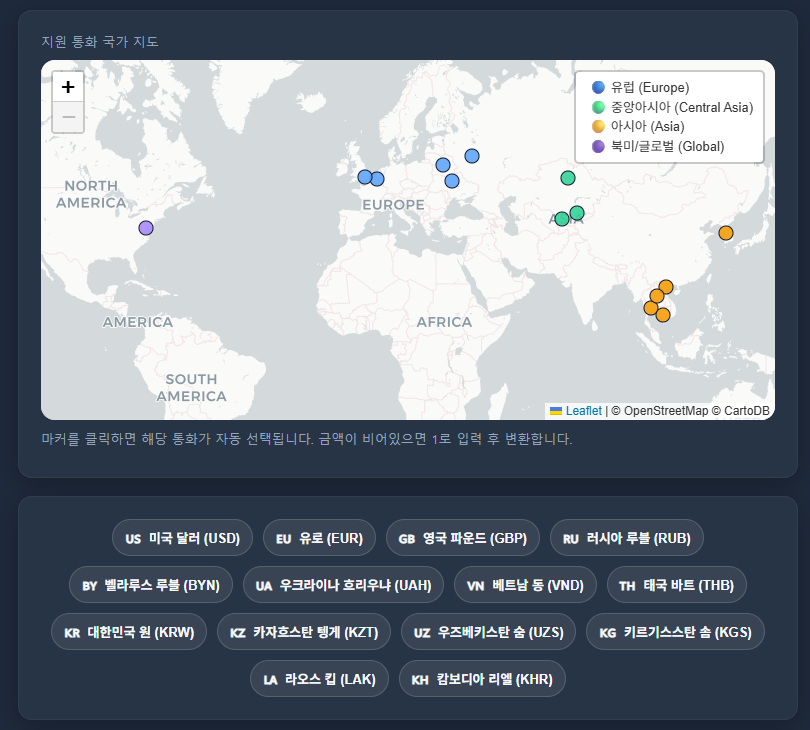Select the orange marker near Korea
Screen dimensions: 810x730
point(726,231)
